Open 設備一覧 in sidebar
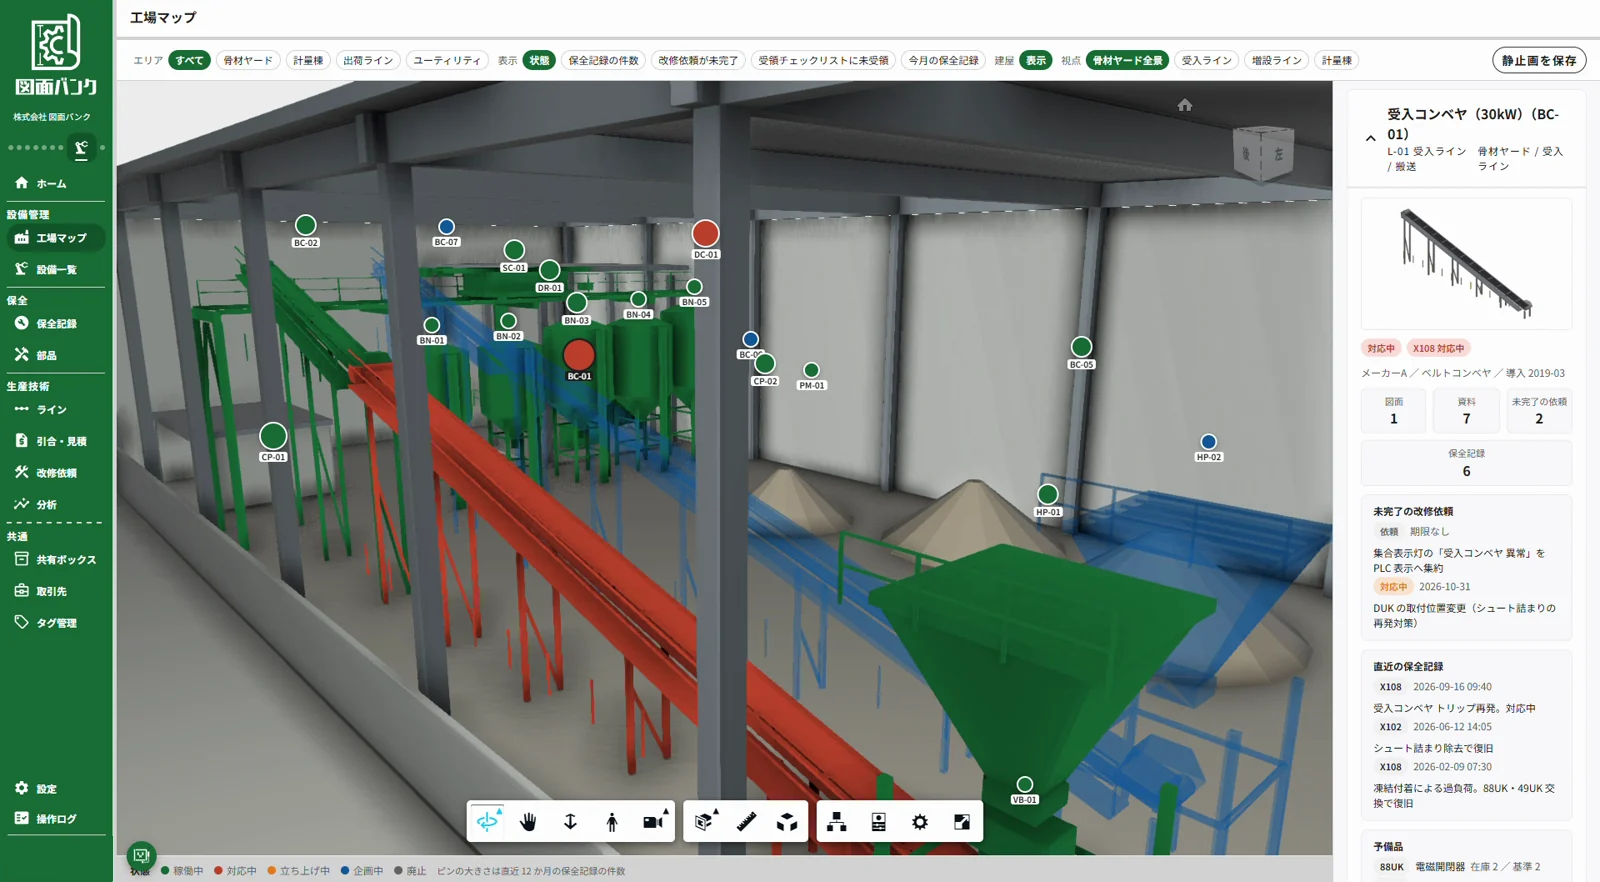Viewport: 1600px width, 882px height. pyautogui.click(x=56, y=269)
